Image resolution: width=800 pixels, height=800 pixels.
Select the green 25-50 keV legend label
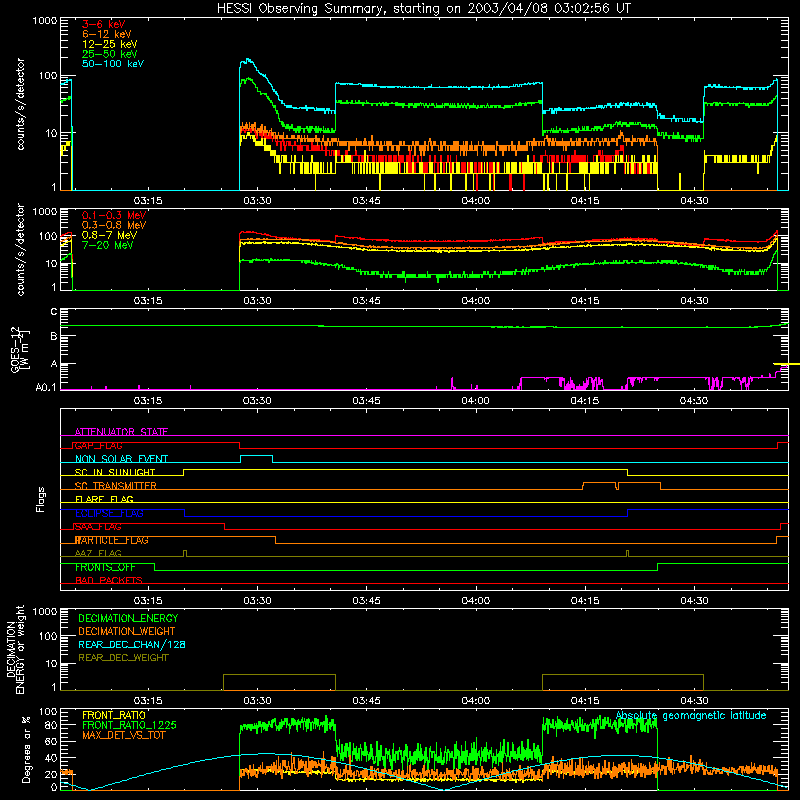[x=110, y=54]
